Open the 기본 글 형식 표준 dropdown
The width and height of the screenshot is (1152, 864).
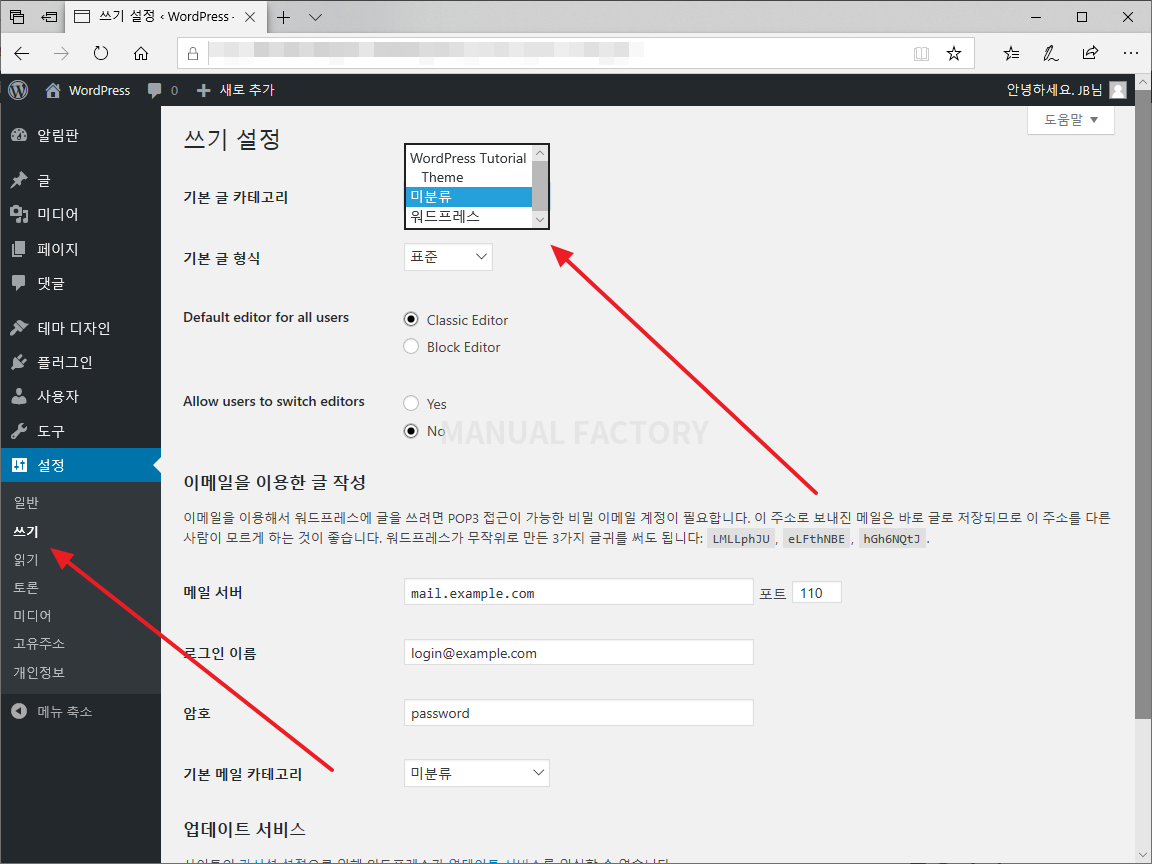(x=448, y=257)
